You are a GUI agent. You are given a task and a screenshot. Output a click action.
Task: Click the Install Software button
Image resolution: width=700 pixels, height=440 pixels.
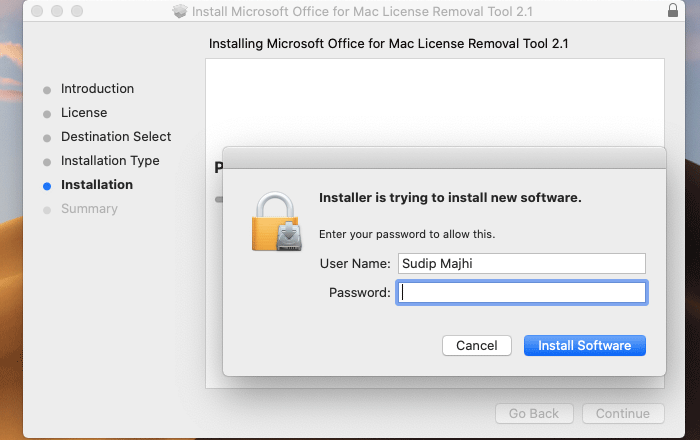click(x=584, y=345)
